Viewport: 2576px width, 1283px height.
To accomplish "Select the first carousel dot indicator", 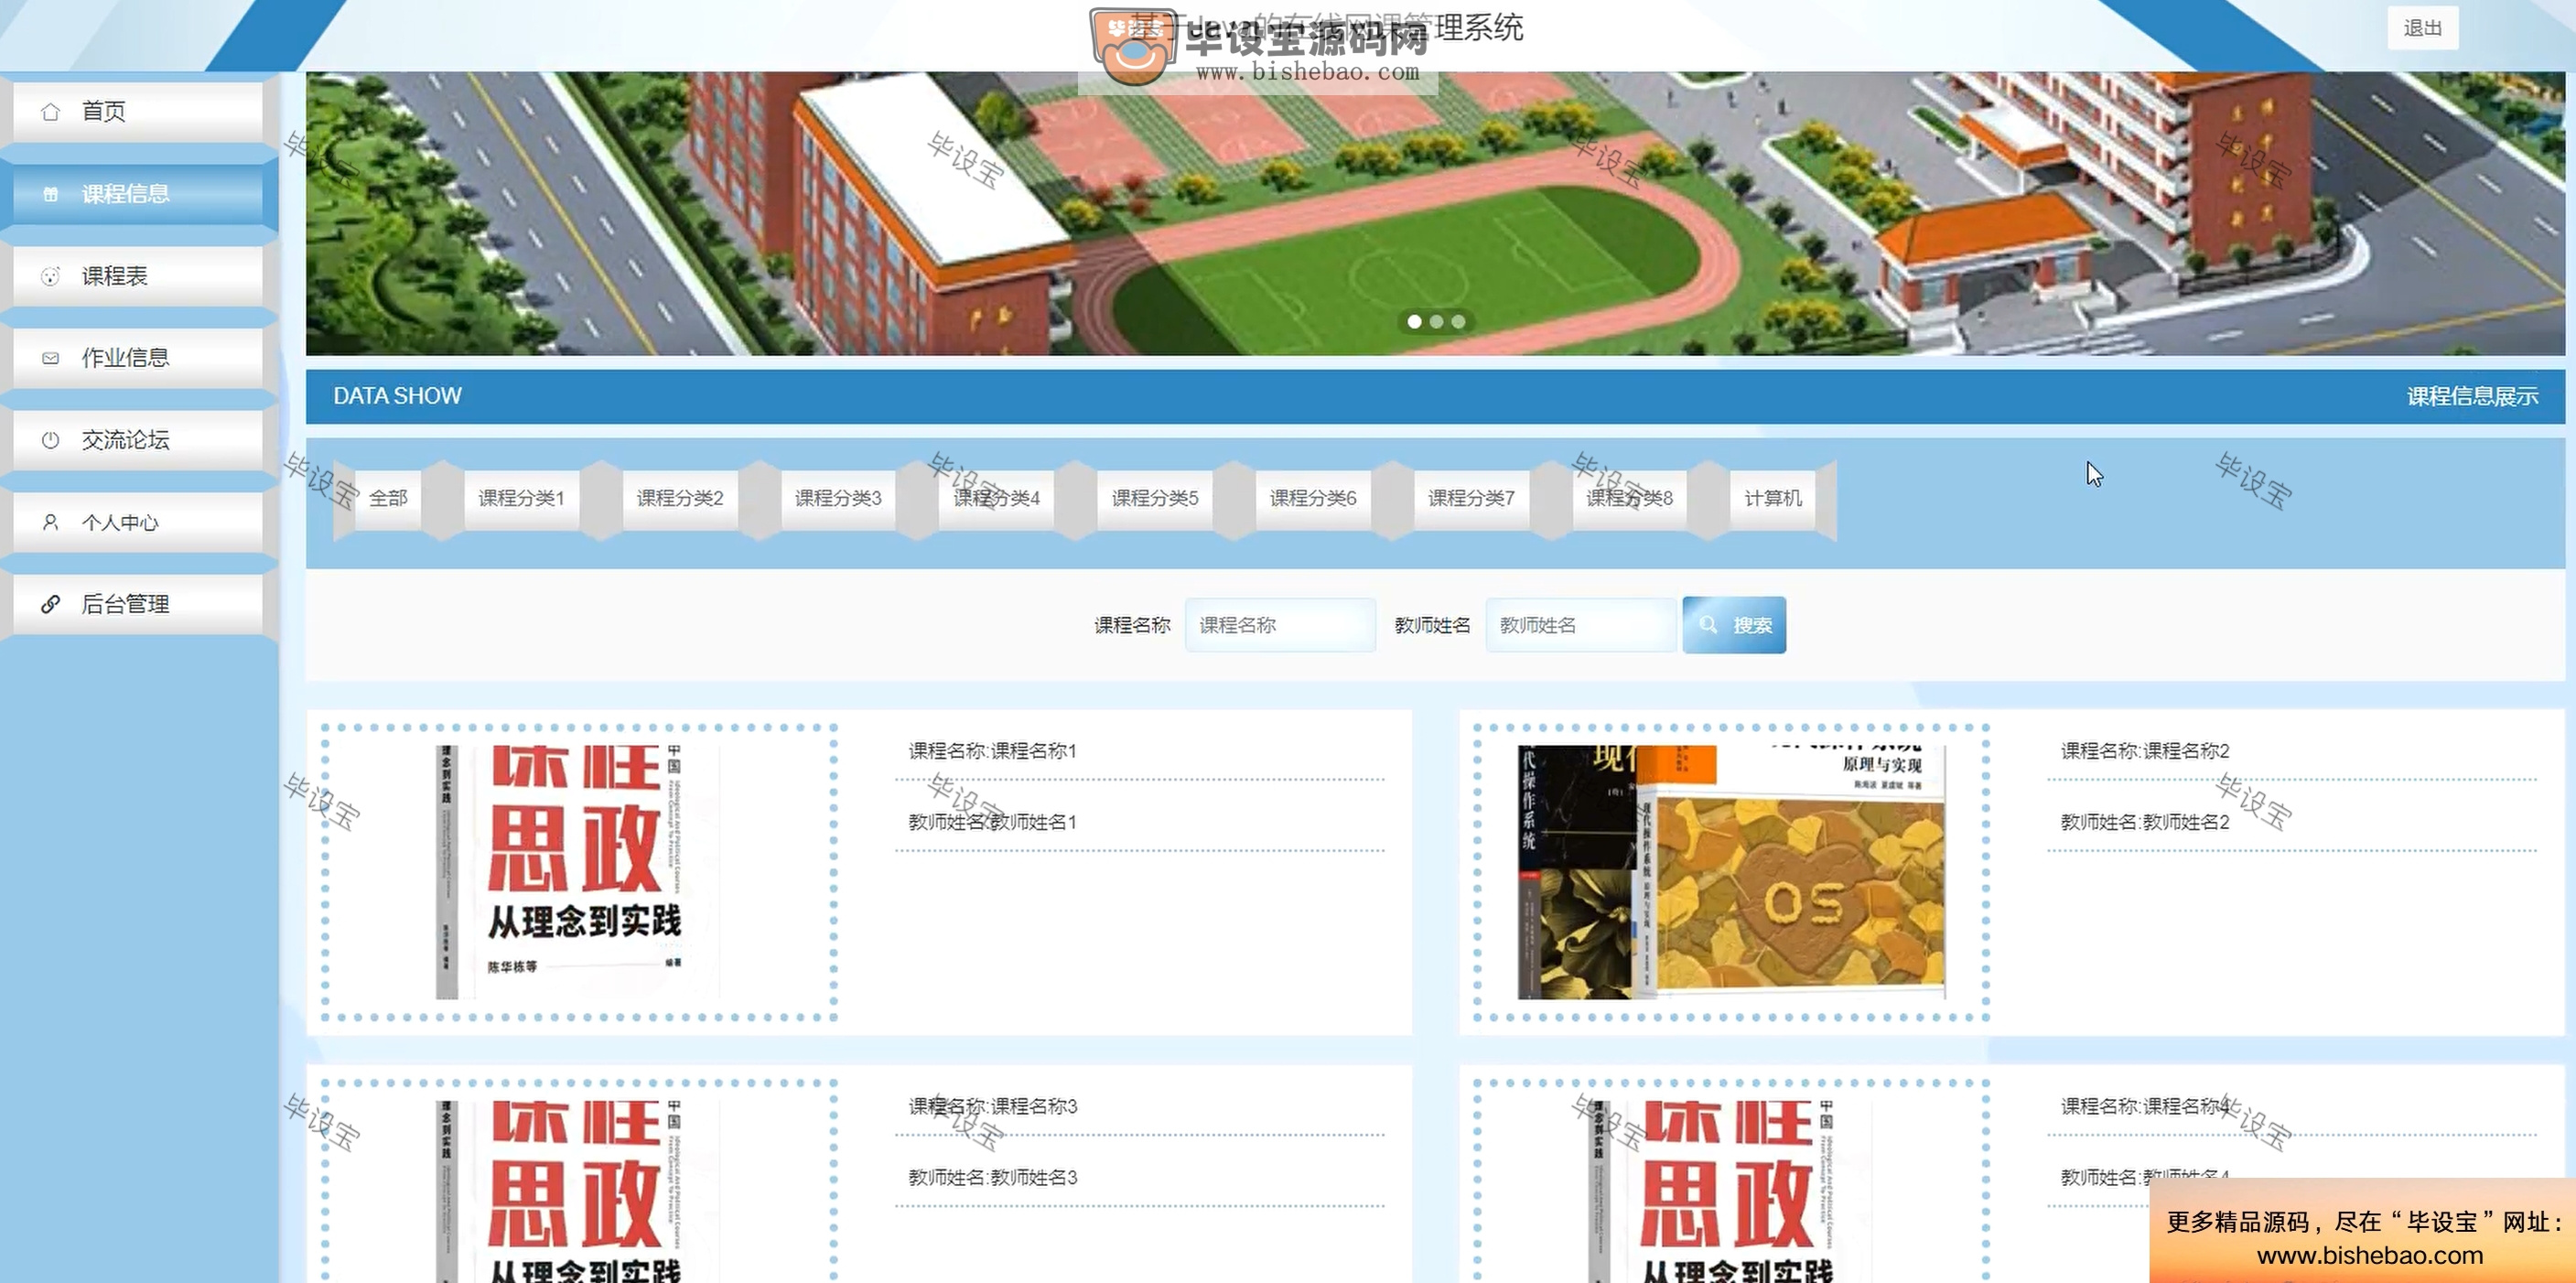I will pyautogui.click(x=1414, y=322).
